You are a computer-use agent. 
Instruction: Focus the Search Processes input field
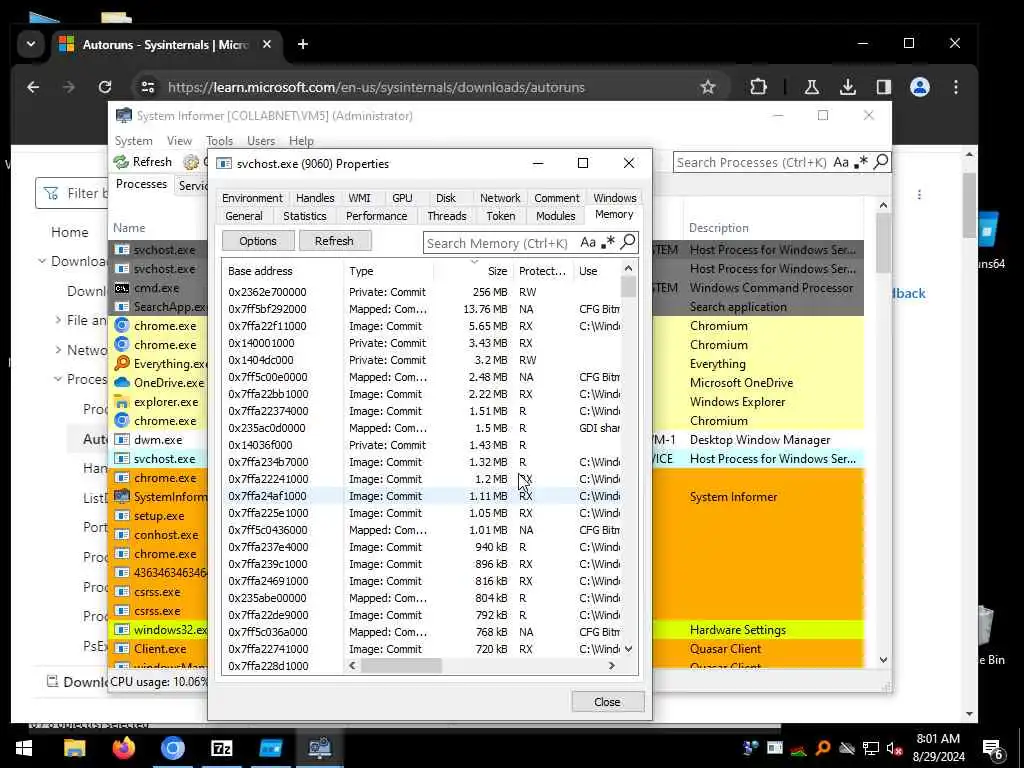tap(752, 162)
